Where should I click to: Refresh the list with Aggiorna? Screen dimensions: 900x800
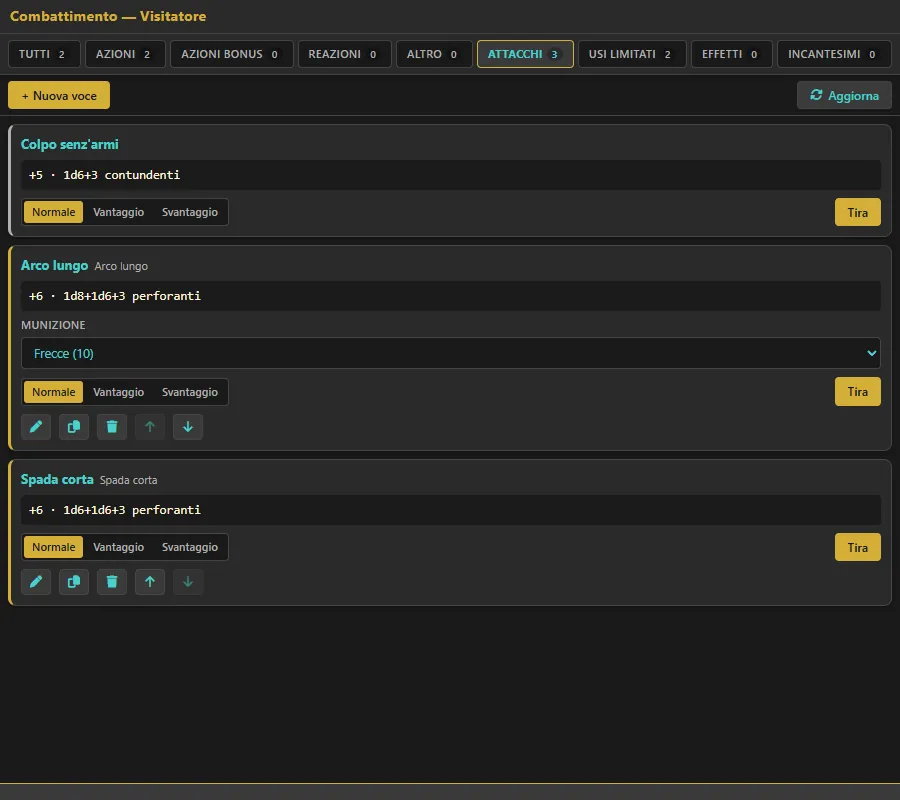[x=844, y=95]
